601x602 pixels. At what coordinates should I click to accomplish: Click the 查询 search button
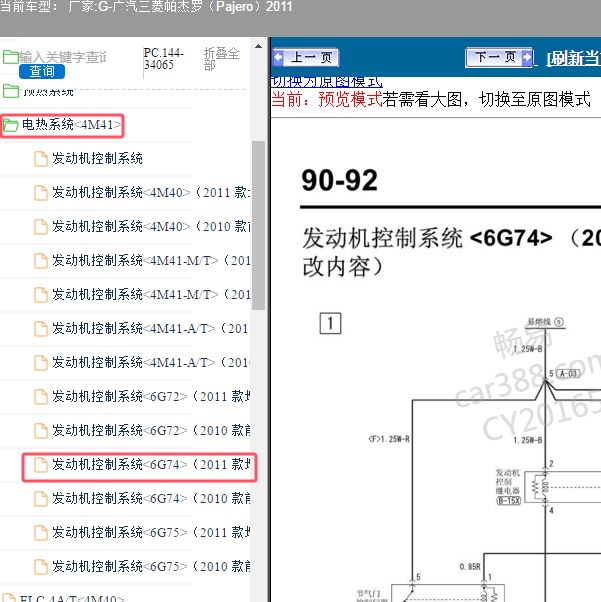(42, 71)
